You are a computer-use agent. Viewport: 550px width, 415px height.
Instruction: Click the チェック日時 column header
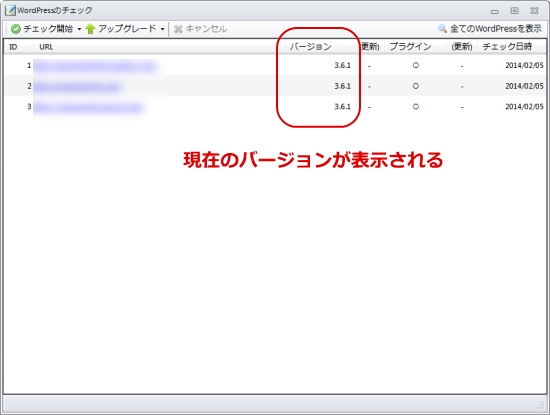coord(507,47)
